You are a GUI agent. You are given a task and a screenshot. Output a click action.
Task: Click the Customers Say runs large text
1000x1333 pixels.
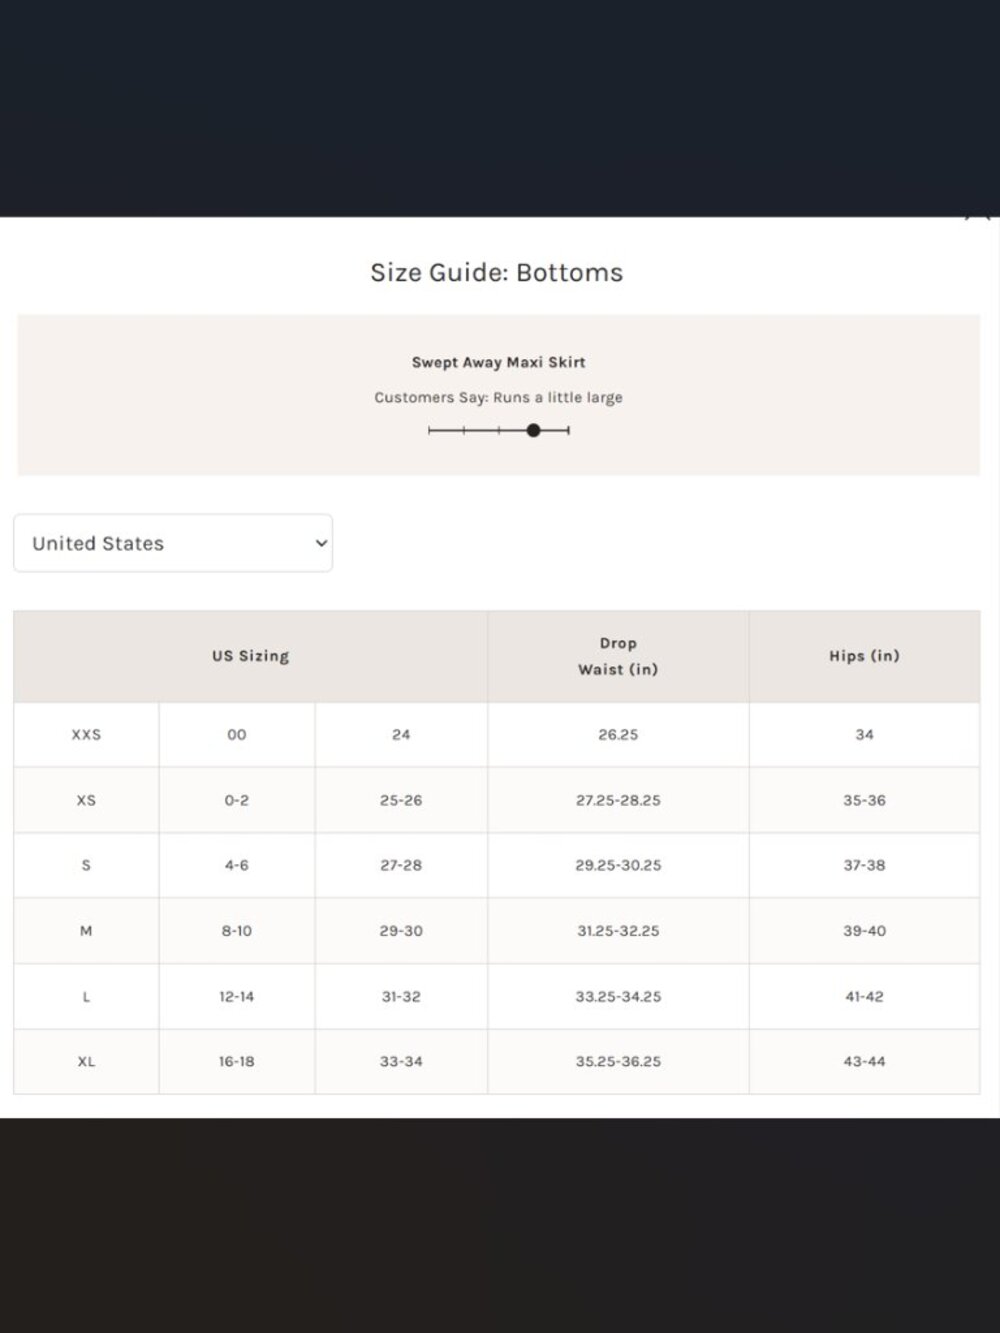coord(498,397)
